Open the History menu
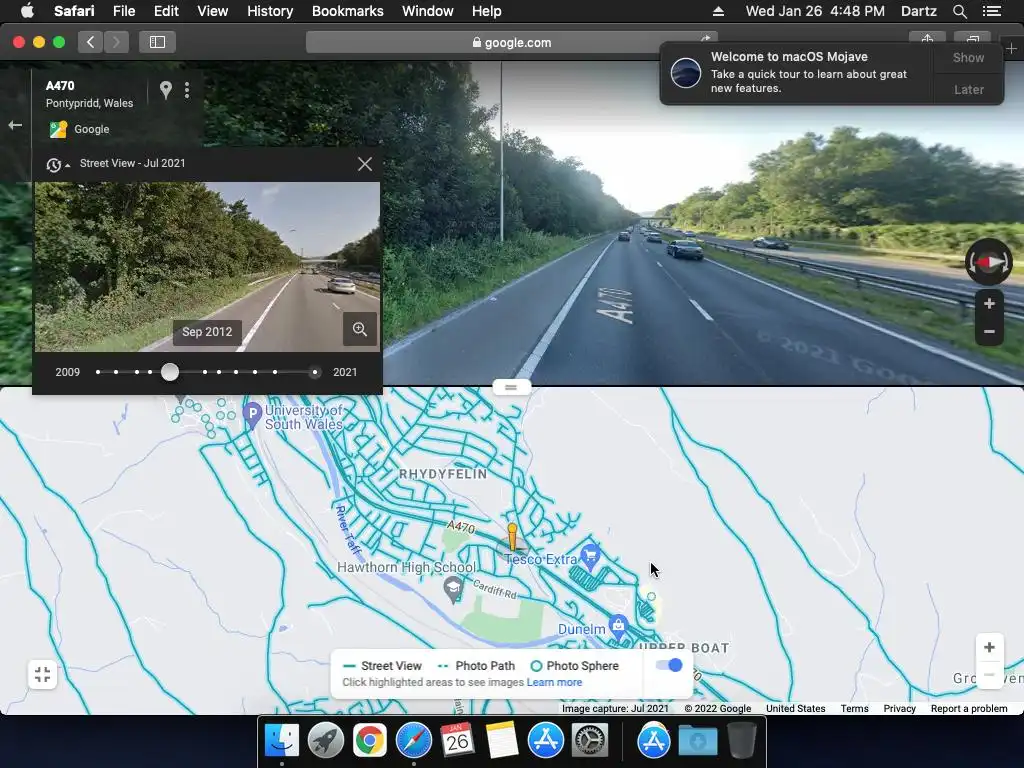 tap(270, 11)
